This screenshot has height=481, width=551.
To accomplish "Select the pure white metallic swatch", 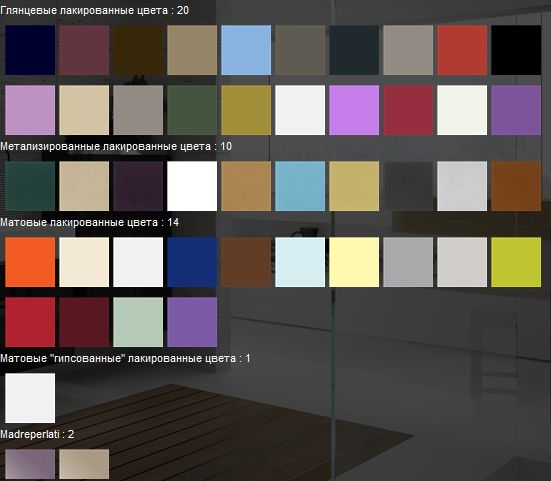I will click(x=192, y=186).
